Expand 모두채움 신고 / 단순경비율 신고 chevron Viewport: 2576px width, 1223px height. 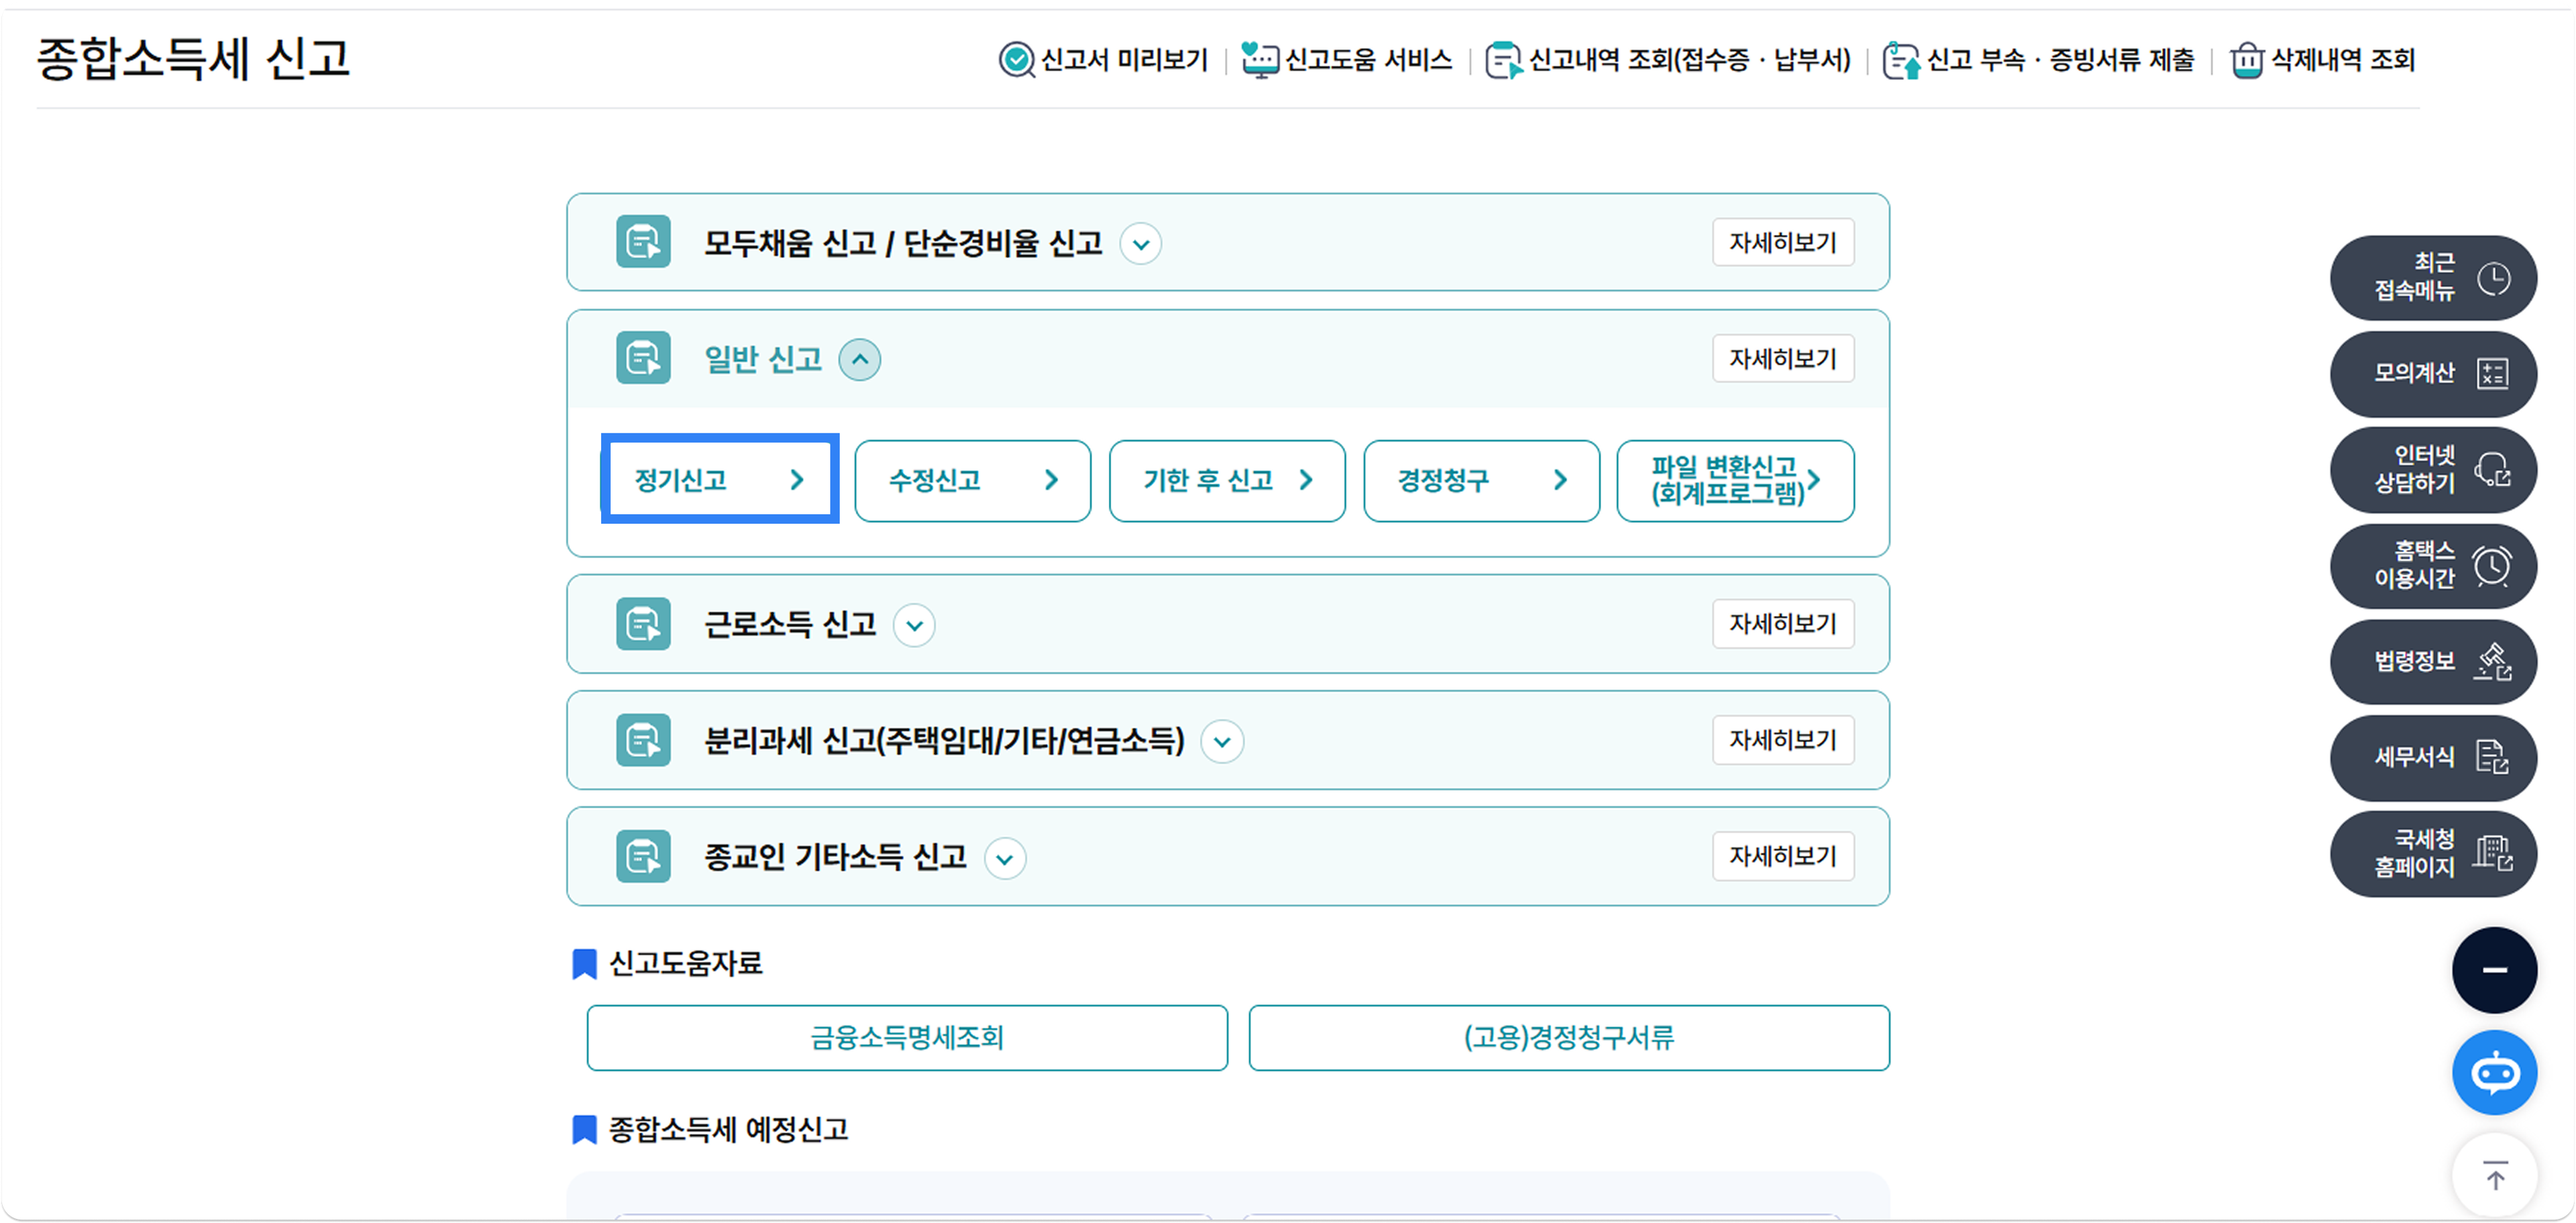(1140, 244)
